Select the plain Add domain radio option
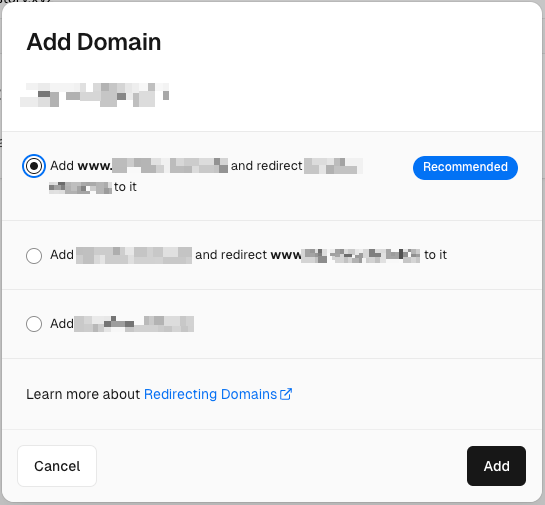Screen dimensions: 545x505 [34, 324]
